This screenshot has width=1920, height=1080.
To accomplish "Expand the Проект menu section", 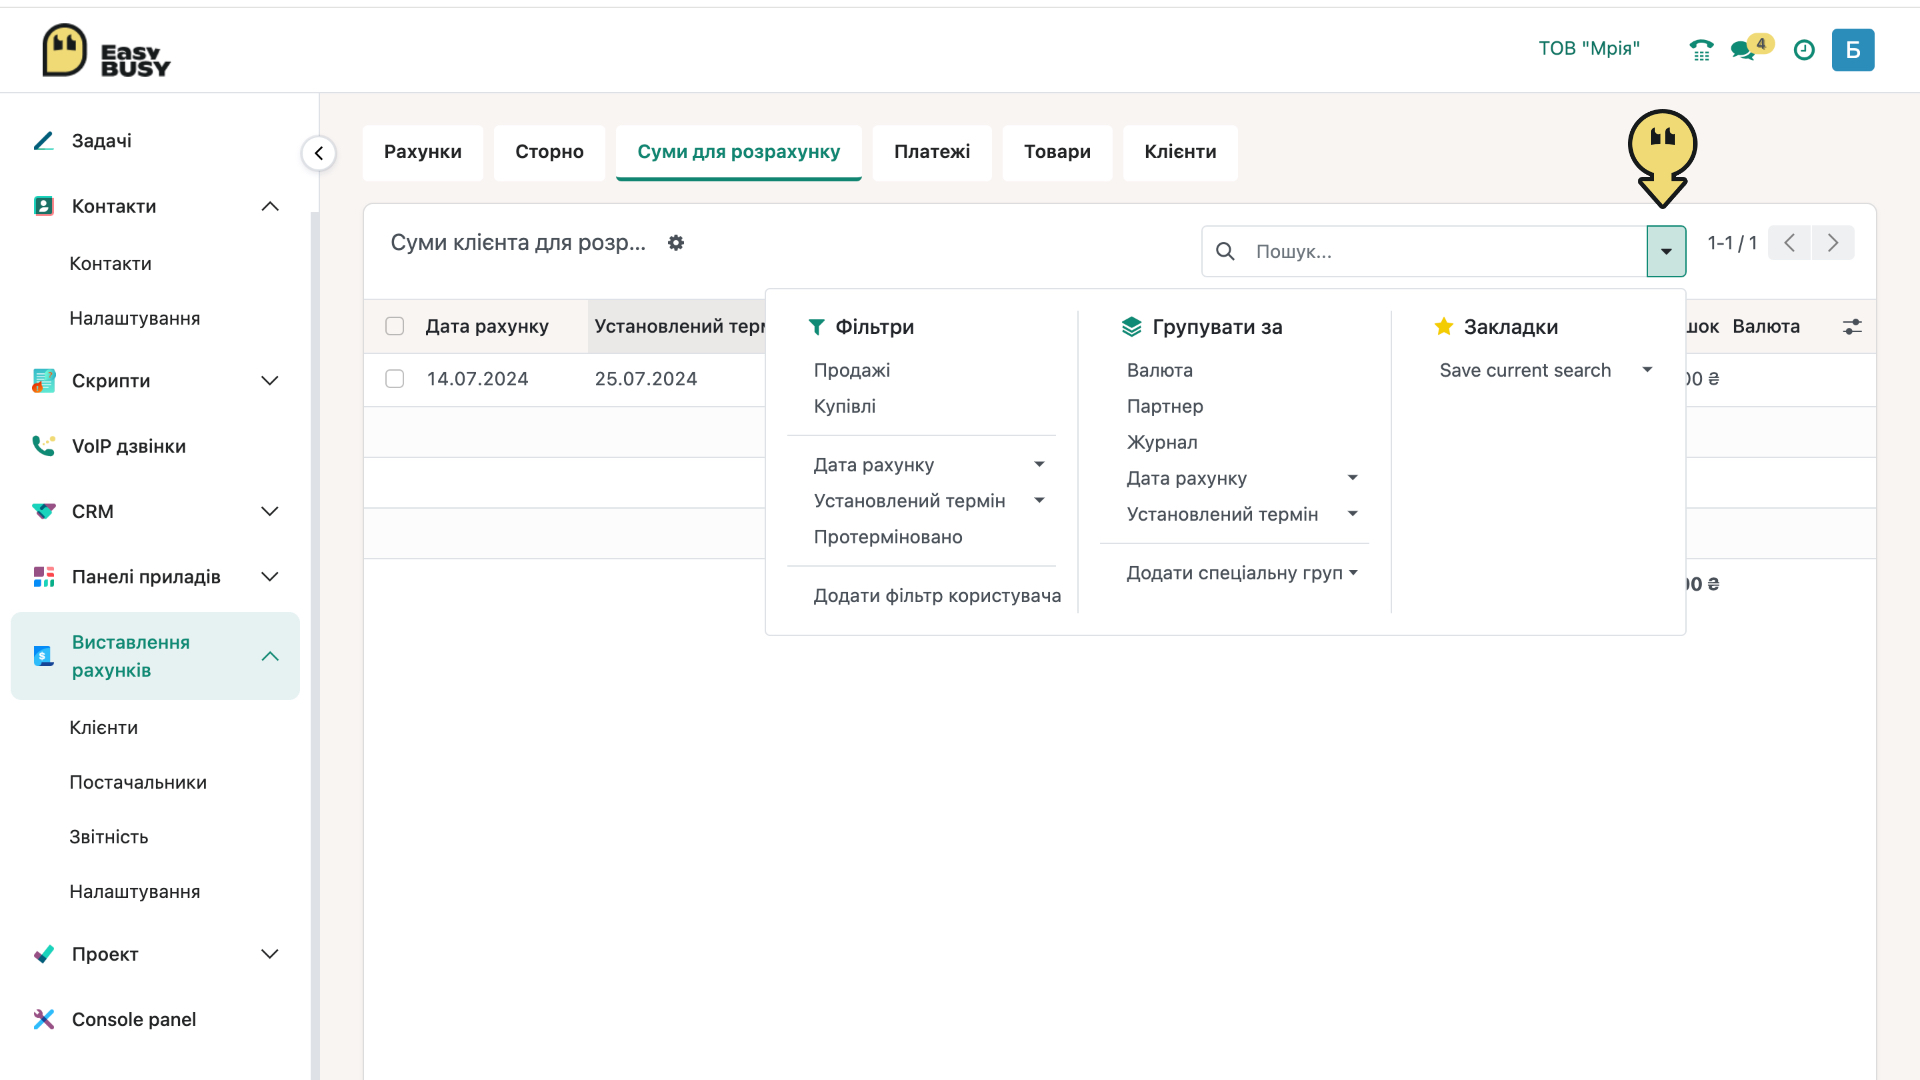I will (x=270, y=954).
